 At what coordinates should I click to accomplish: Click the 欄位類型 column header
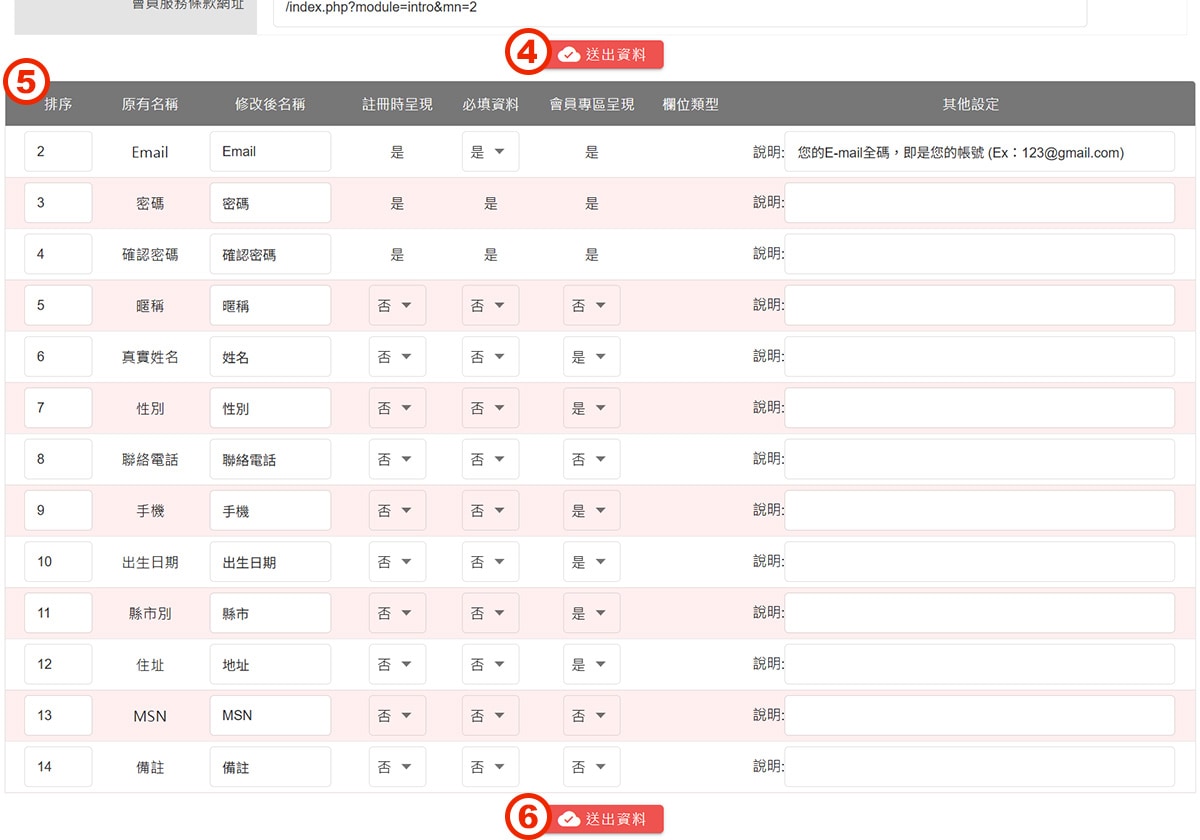pyautogui.click(x=691, y=104)
